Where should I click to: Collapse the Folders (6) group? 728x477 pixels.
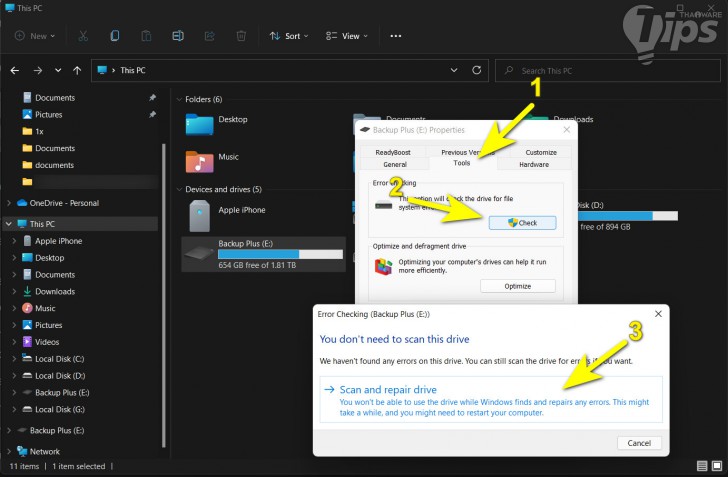[x=179, y=99]
